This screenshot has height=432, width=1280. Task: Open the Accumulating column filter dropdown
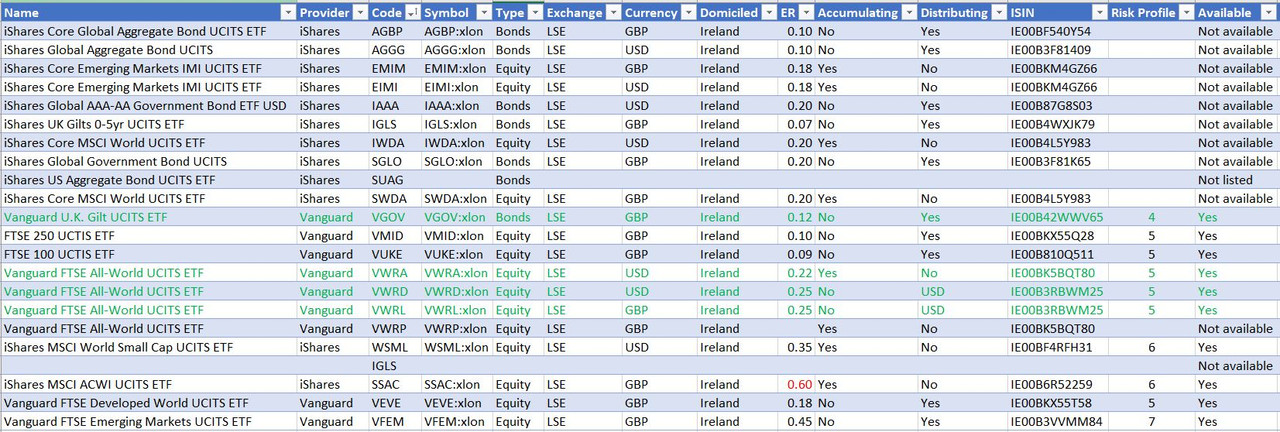pyautogui.click(x=908, y=13)
